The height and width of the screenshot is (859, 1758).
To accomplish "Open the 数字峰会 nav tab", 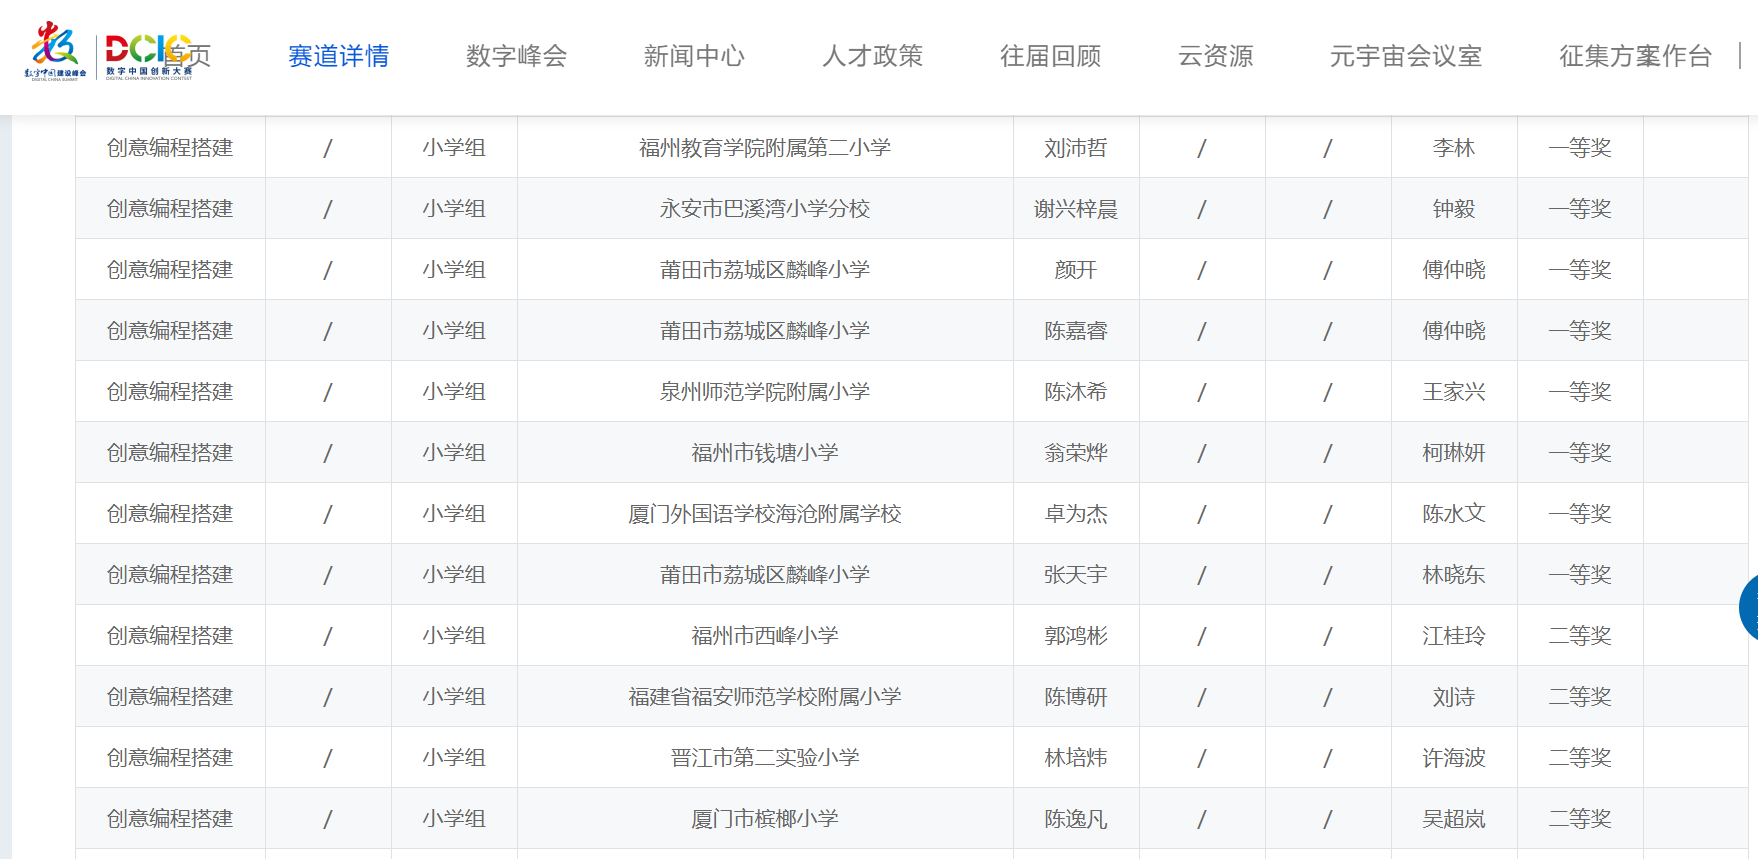I will pyautogui.click(x=516, y=56).
